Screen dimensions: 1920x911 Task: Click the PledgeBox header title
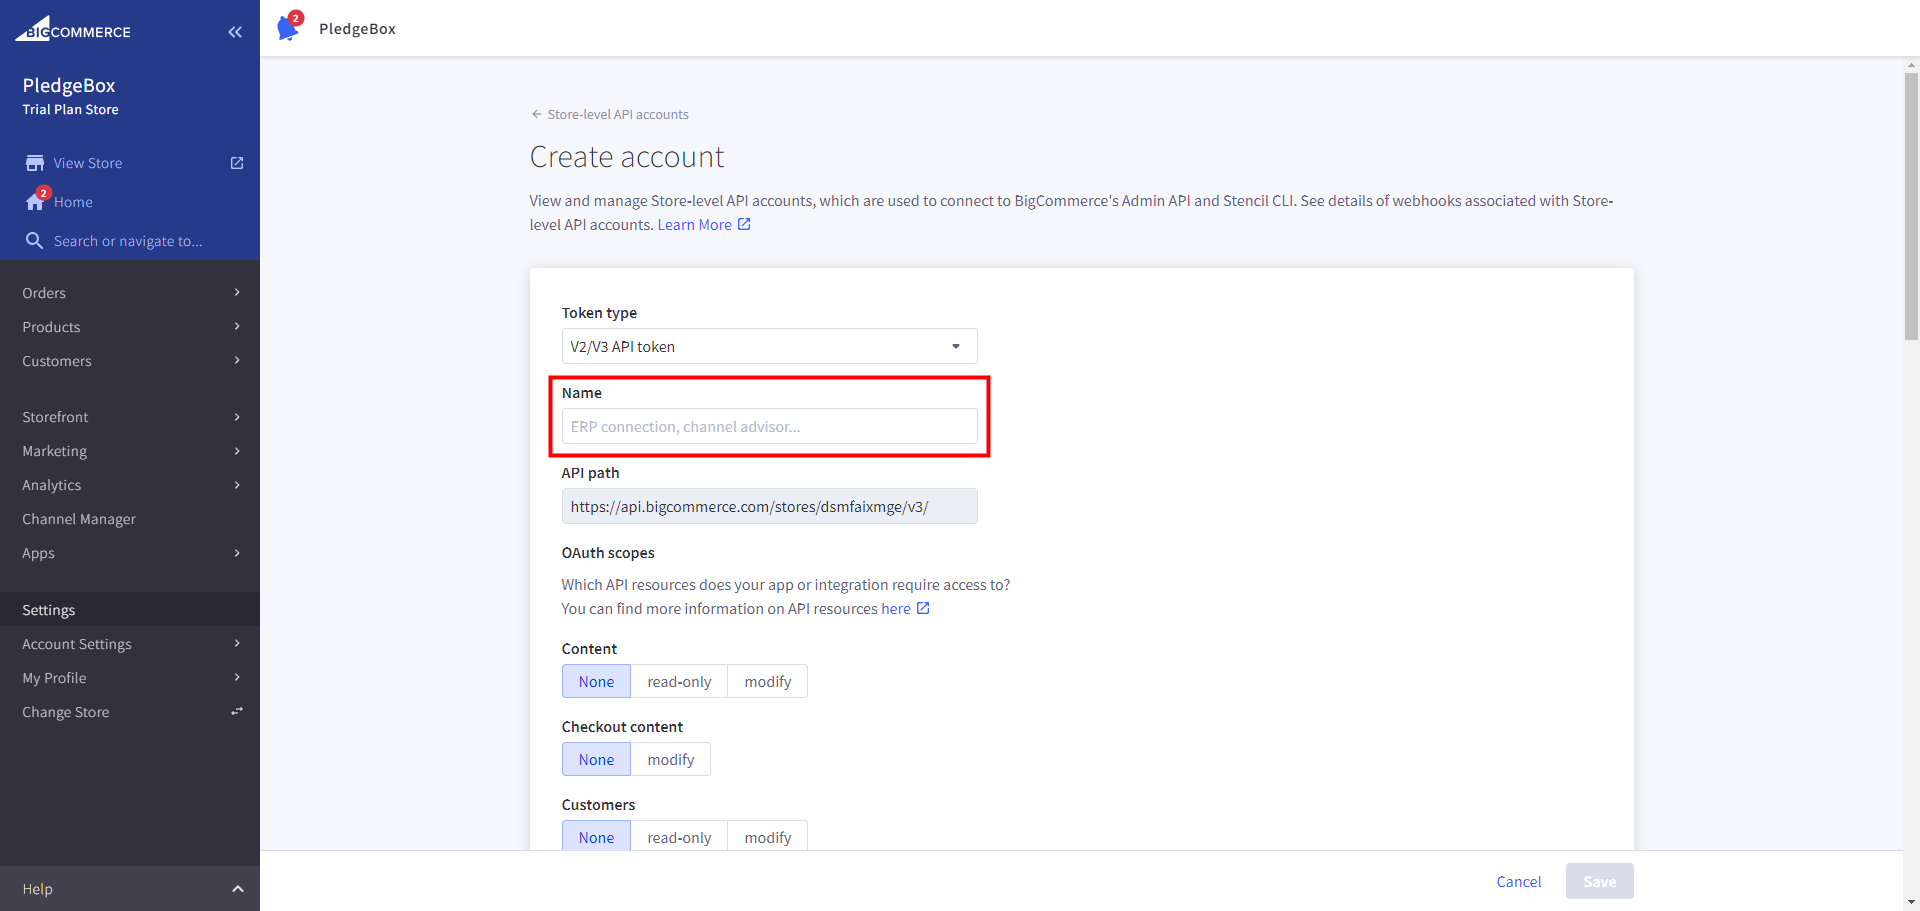click(357, 29)
